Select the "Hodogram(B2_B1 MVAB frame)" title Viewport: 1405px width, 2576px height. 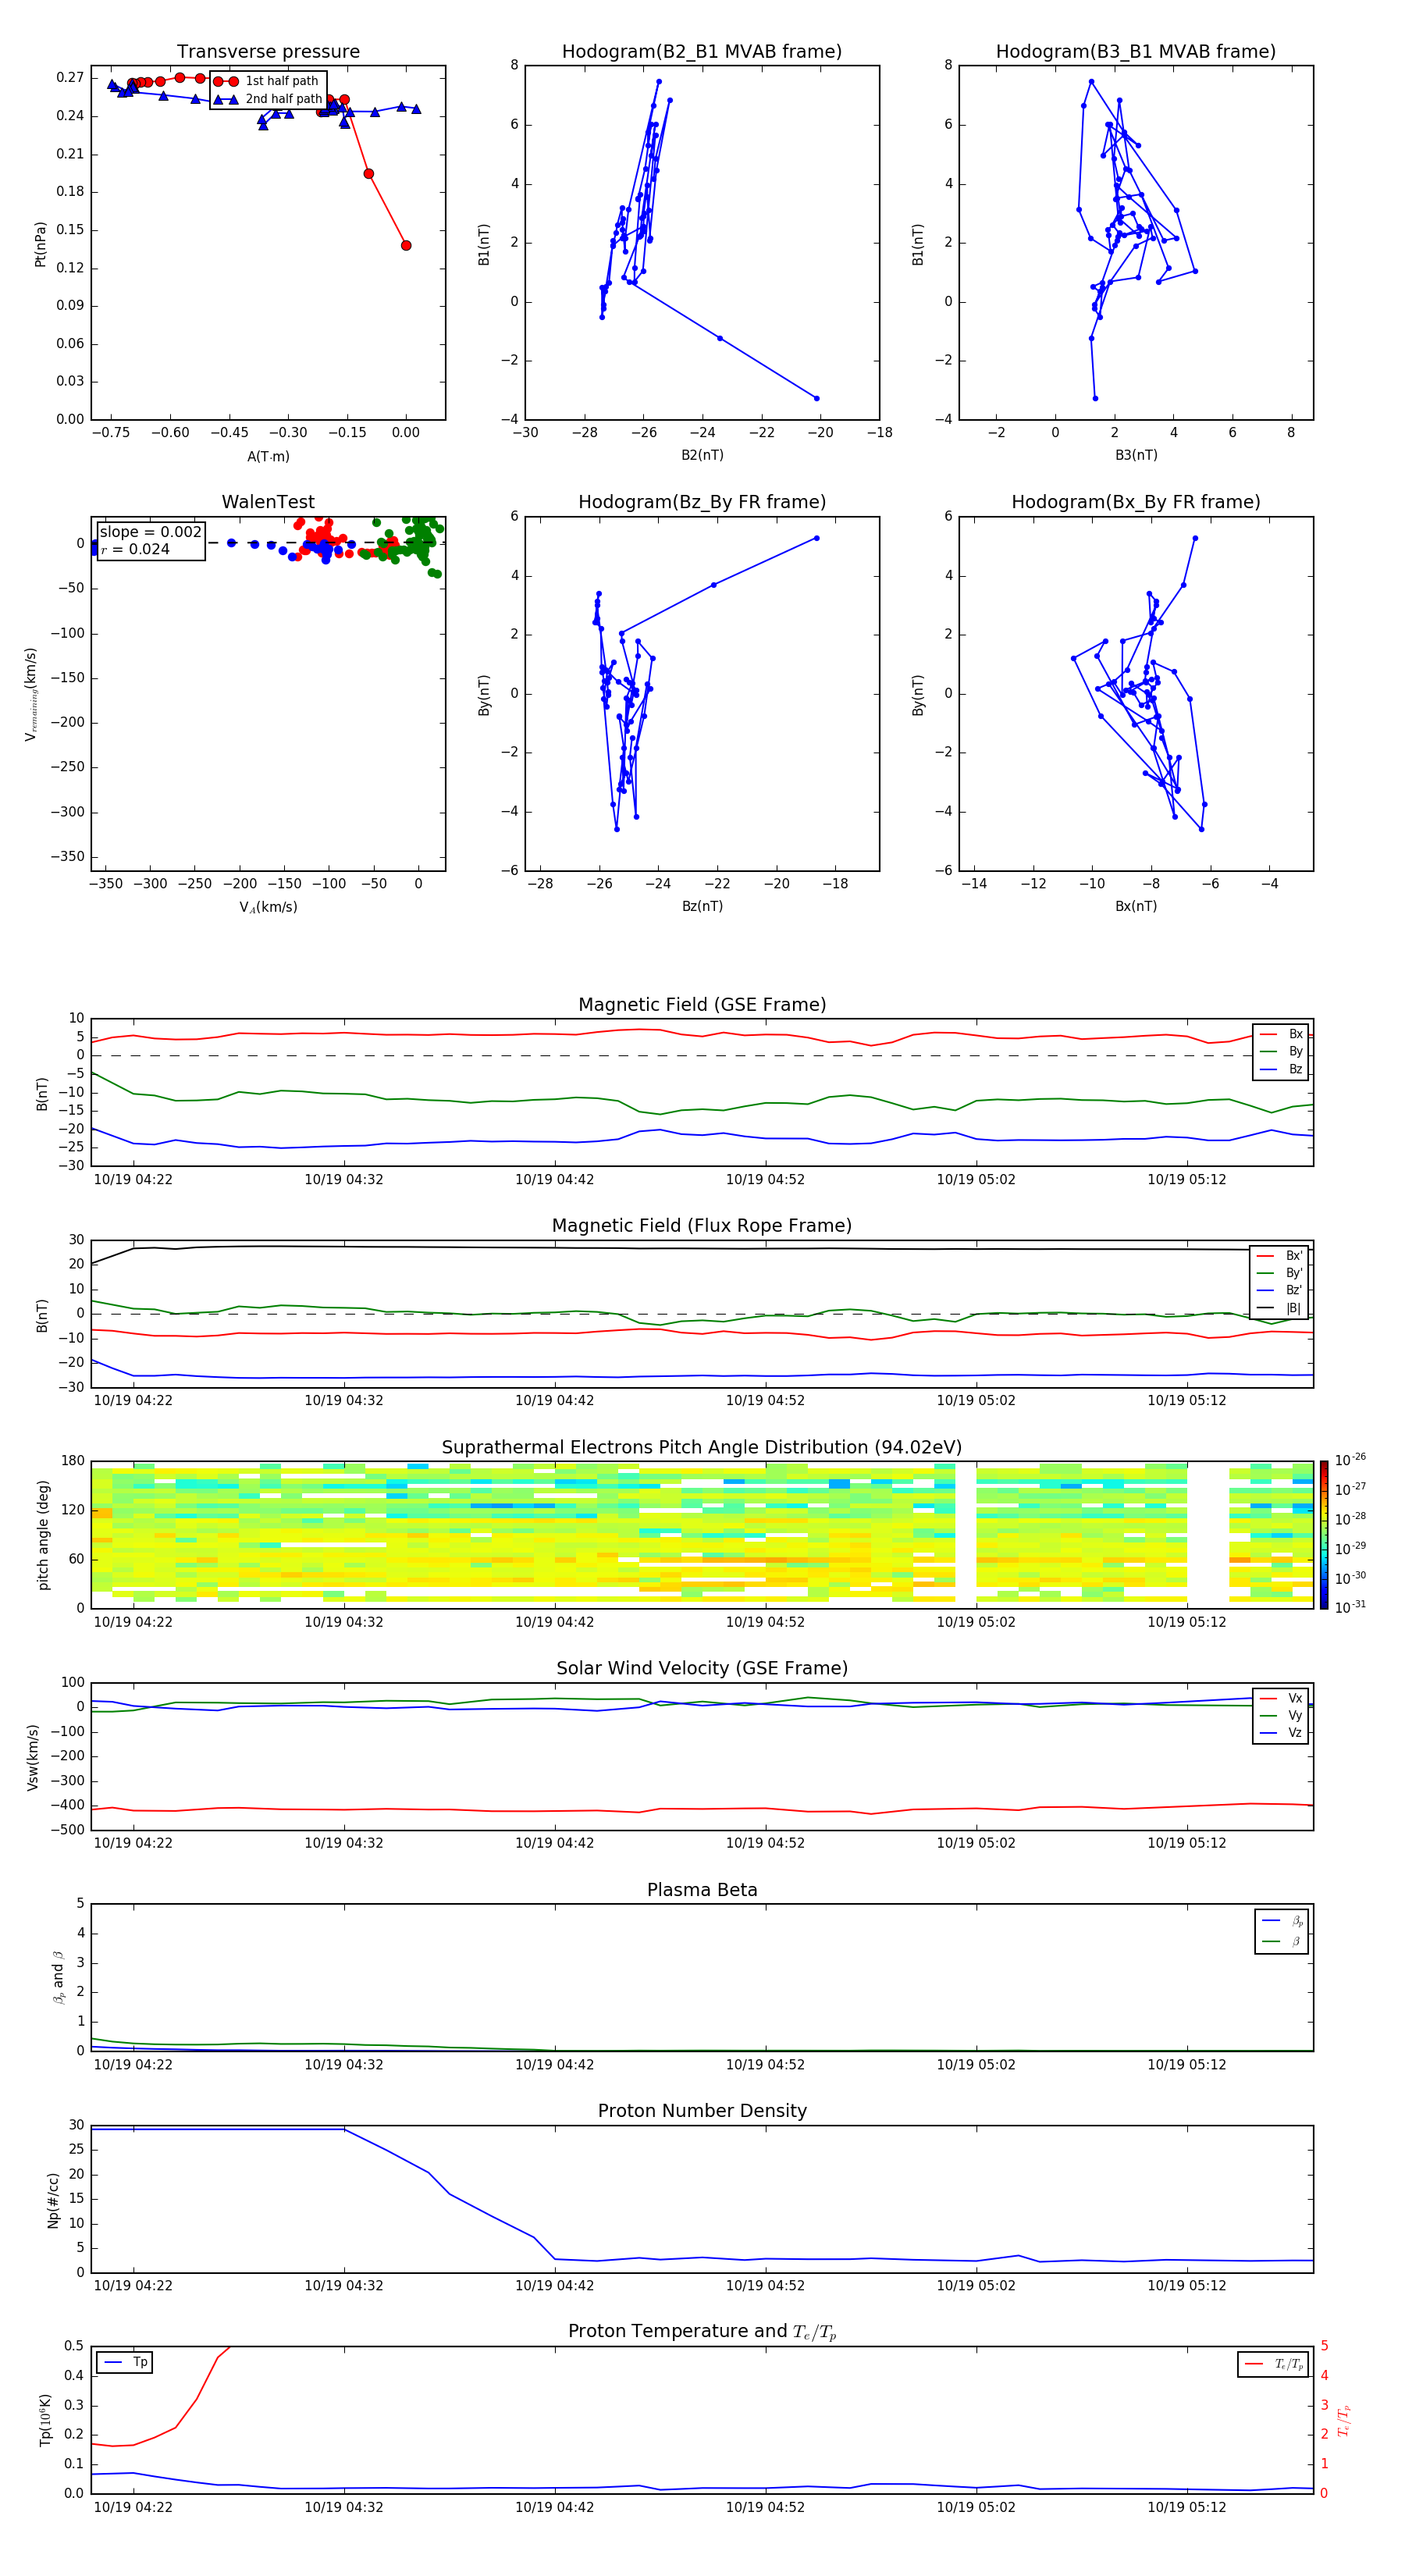click(x=702, y=52)
